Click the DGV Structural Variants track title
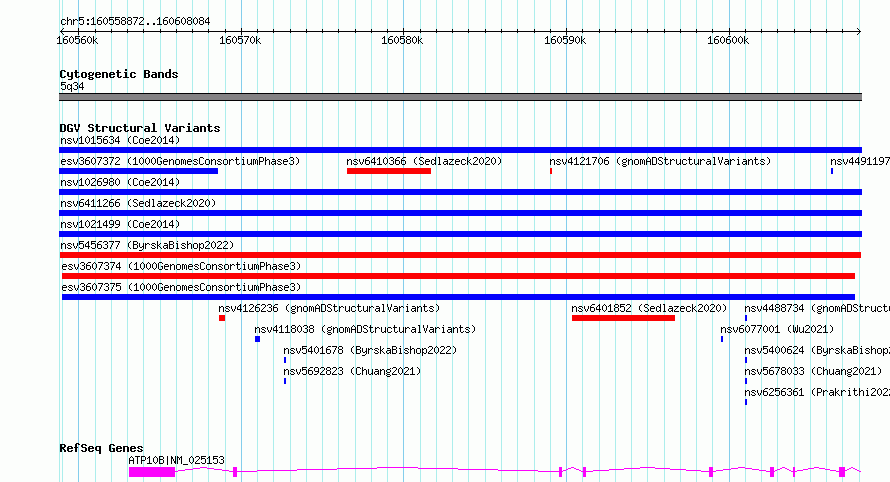890x482 pixels. click(x=140, y=128)
